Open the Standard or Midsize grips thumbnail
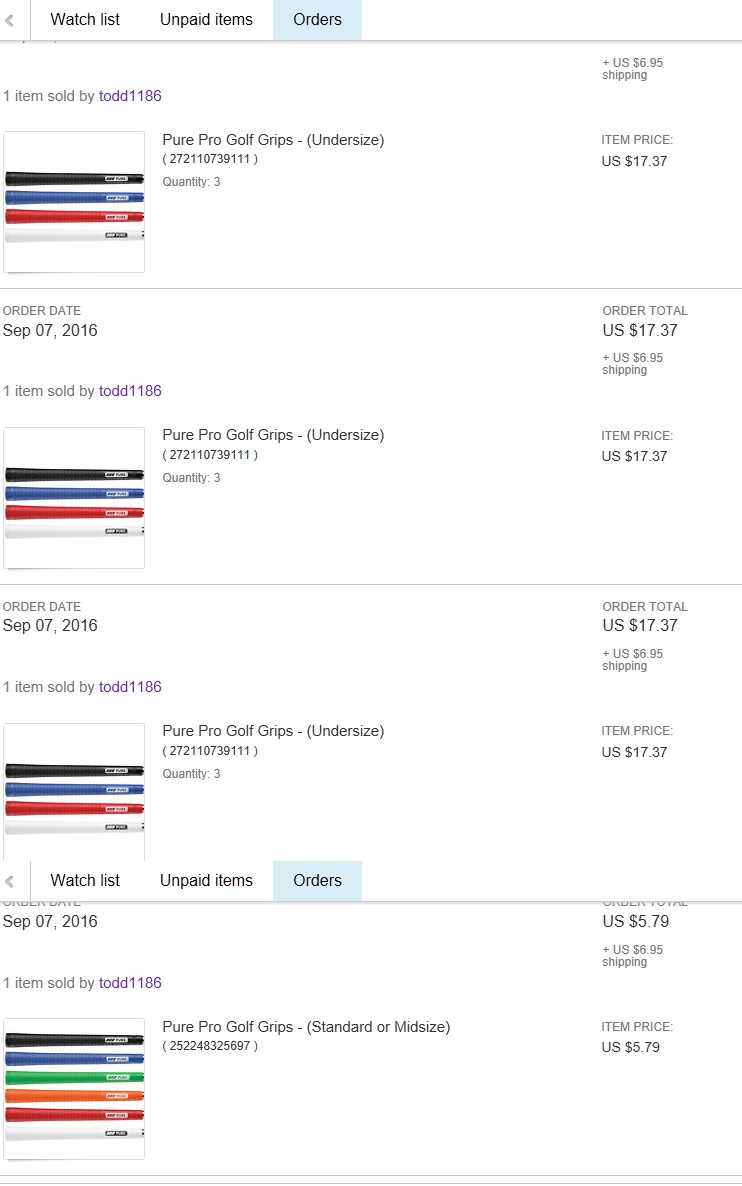This screenshot has width=742, height=1186. point(74,1088)
